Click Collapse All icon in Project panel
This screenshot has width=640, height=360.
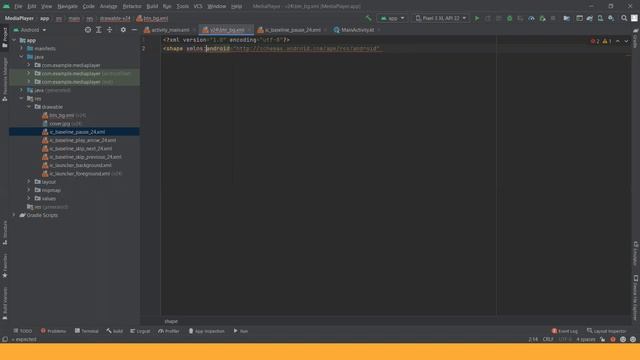tap(110, 30)
